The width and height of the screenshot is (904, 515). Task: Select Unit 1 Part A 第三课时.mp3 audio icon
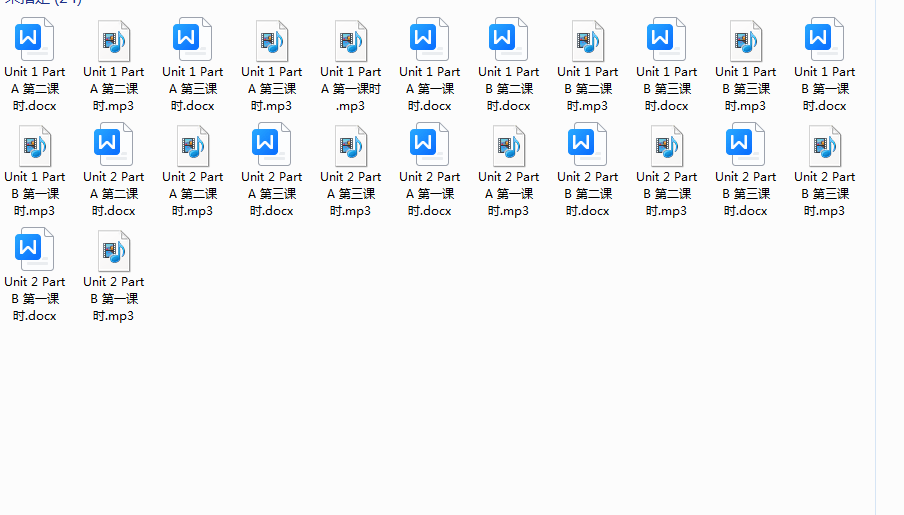[271, 41]
